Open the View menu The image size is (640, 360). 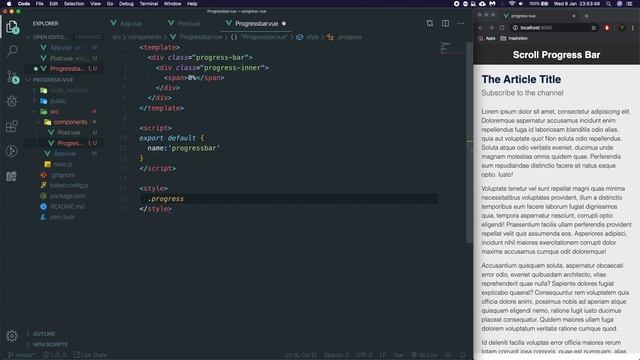96,4
